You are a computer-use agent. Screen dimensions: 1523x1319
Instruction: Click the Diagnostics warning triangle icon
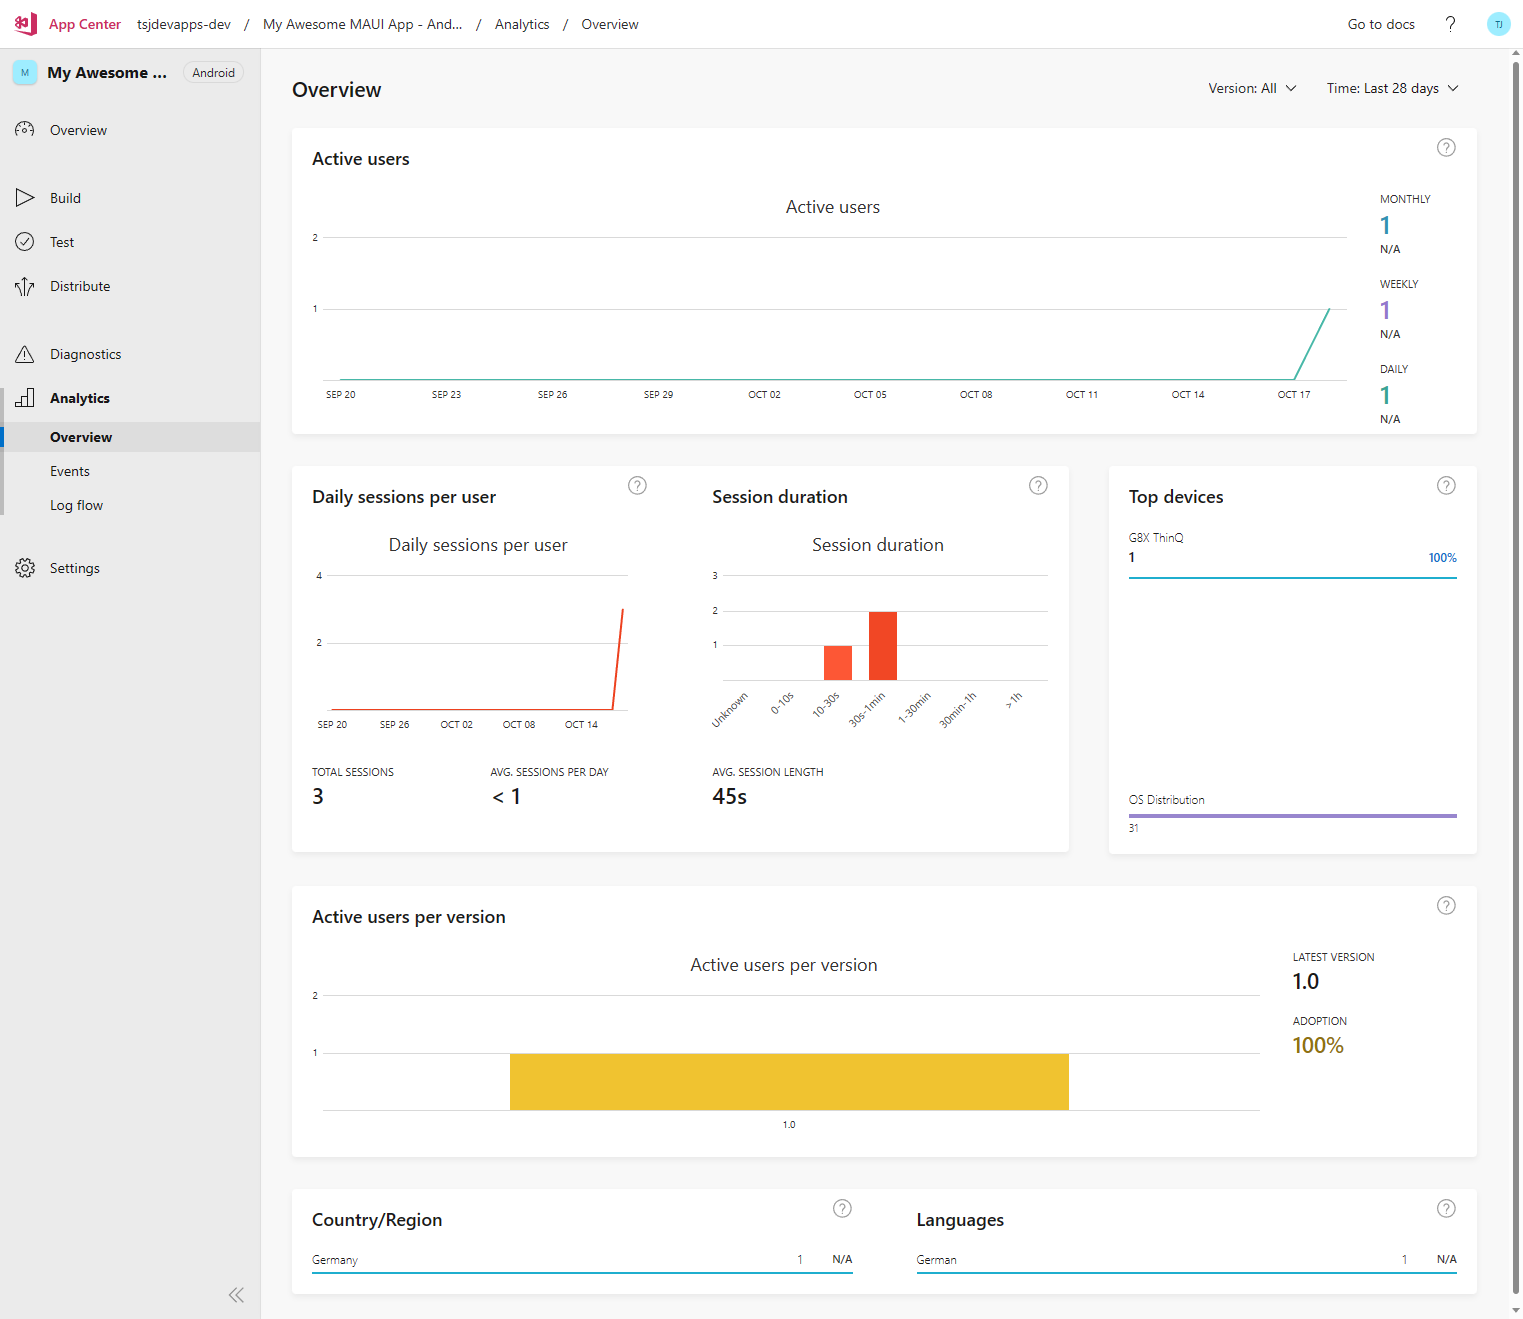[25, 355]
